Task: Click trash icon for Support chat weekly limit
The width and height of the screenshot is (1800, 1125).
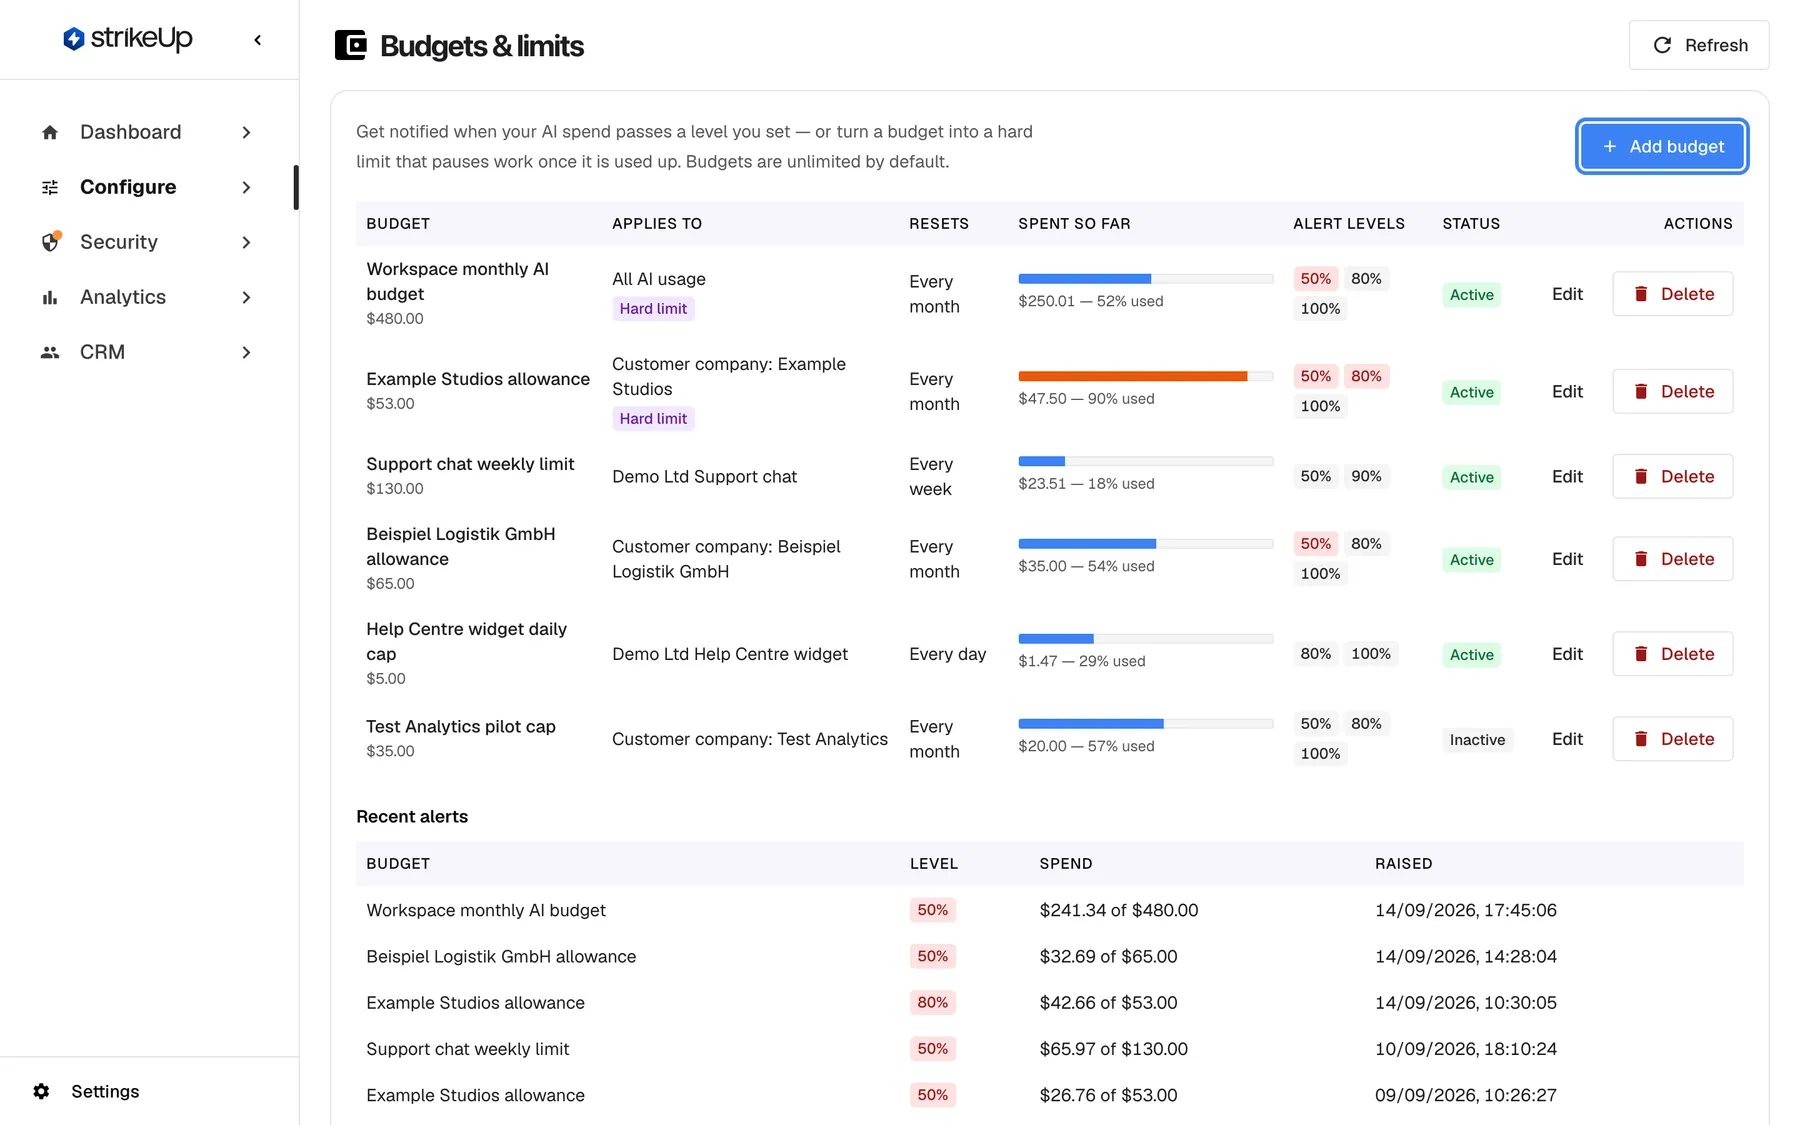Action: 1641,476
